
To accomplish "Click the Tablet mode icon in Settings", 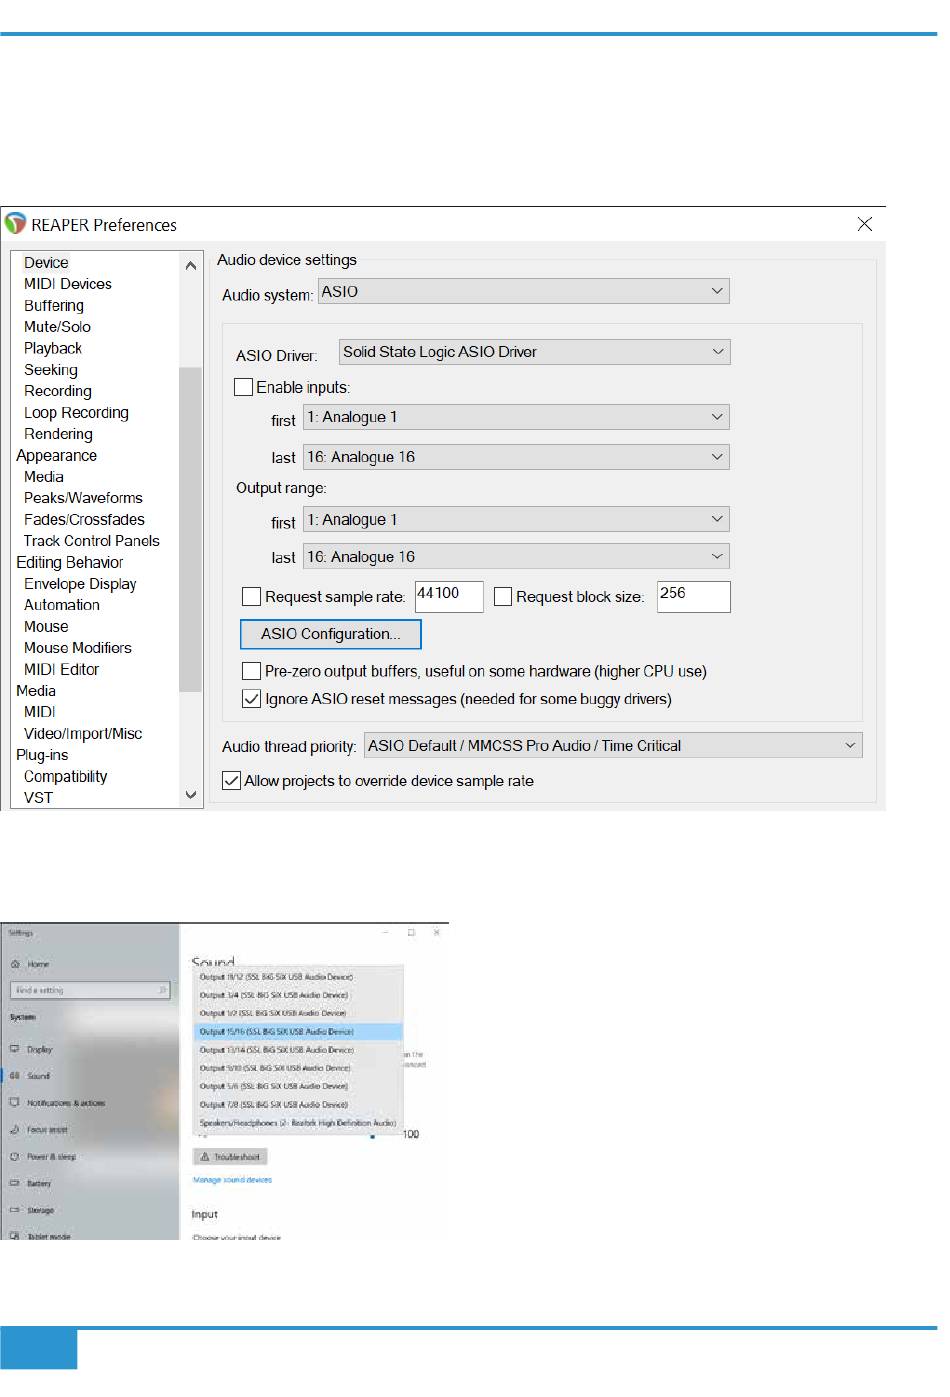I will tap(15, 1236).
